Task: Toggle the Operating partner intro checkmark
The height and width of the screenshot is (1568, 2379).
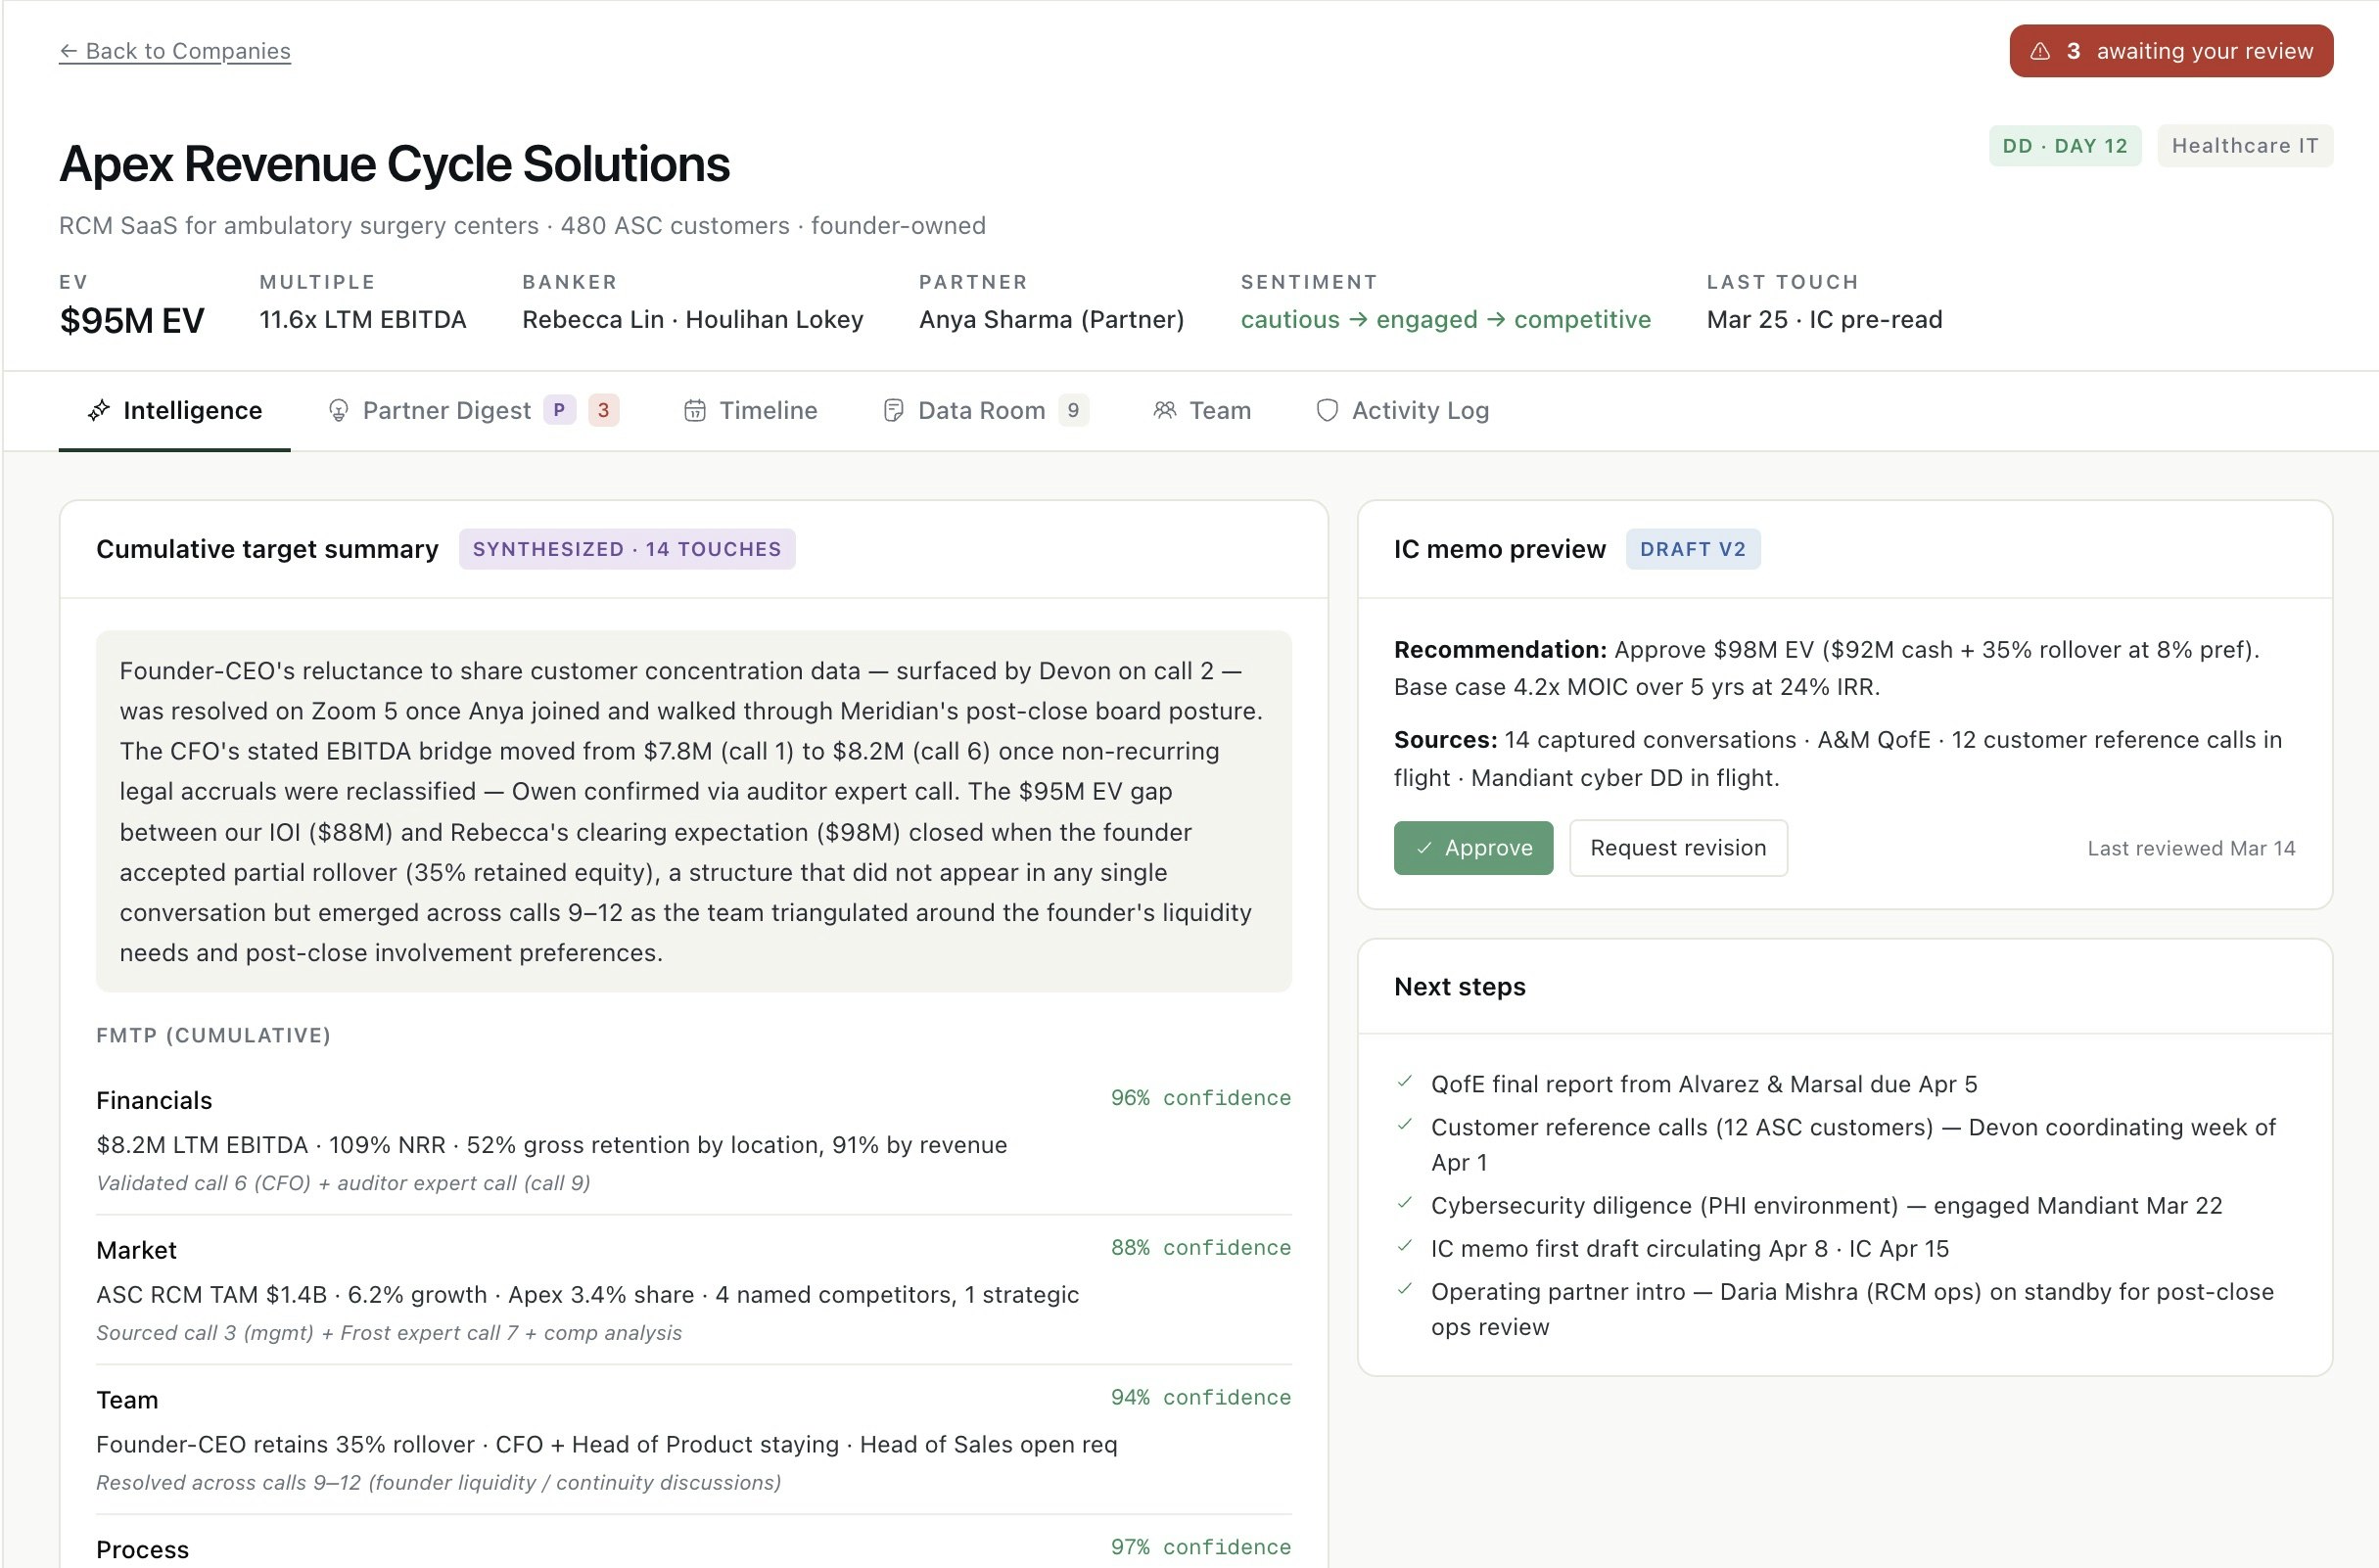Action: (x=1404, y=1288)
